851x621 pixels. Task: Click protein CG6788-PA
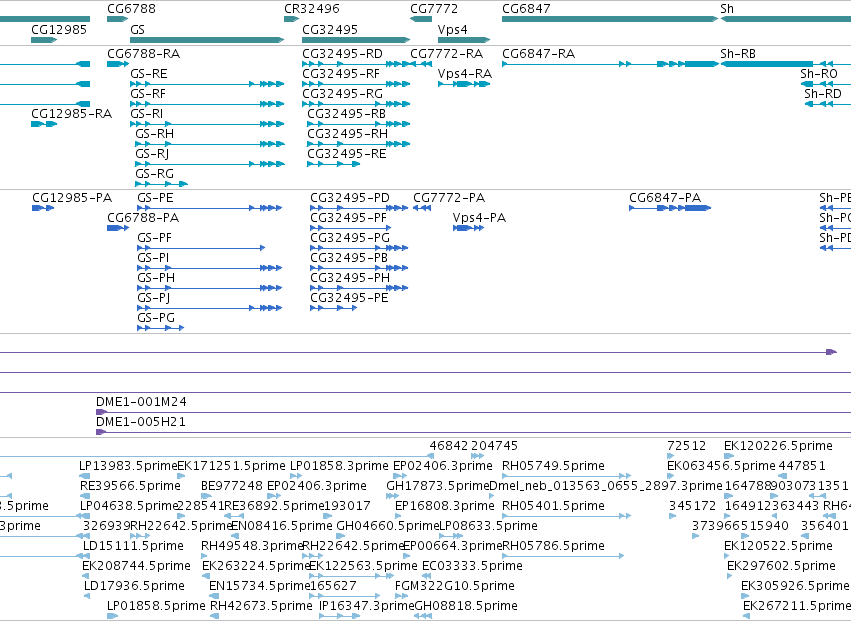coord(118,228)
